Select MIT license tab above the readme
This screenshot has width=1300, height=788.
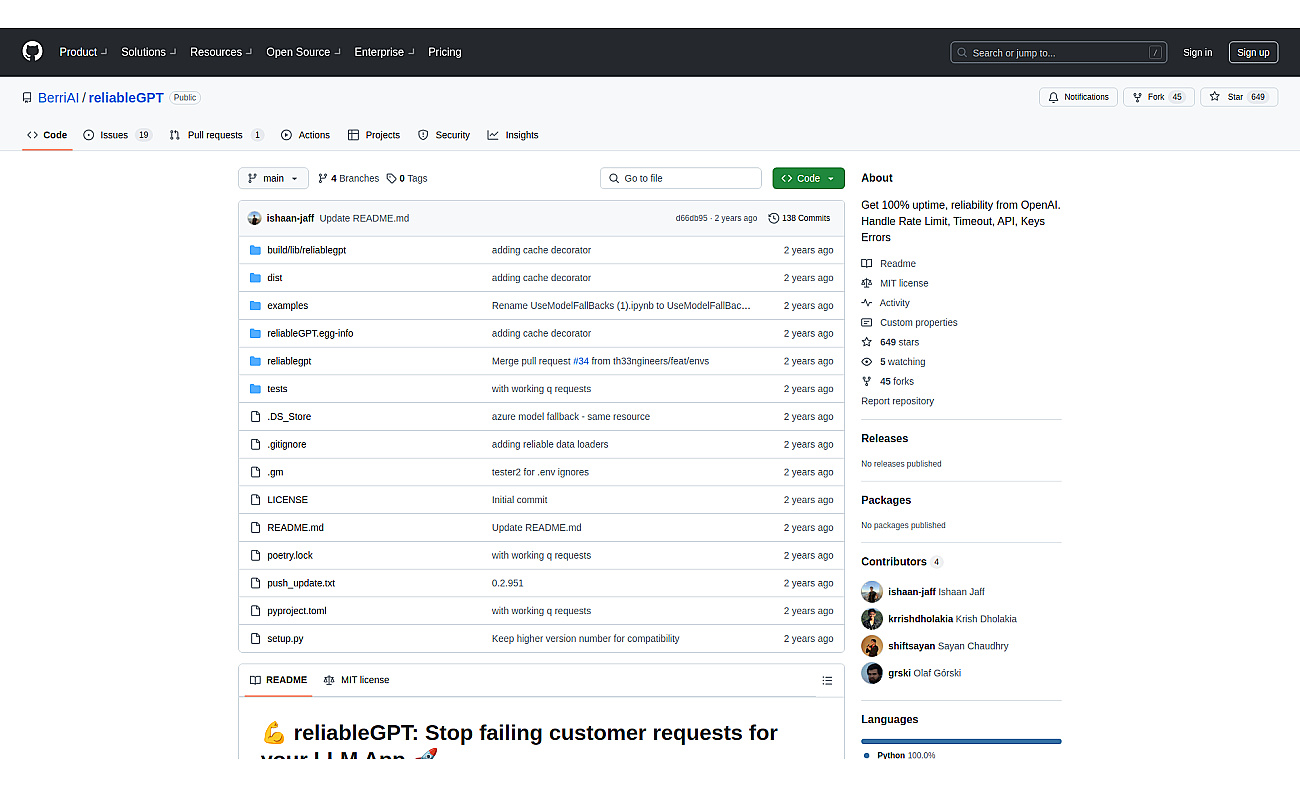pos(356,680)
